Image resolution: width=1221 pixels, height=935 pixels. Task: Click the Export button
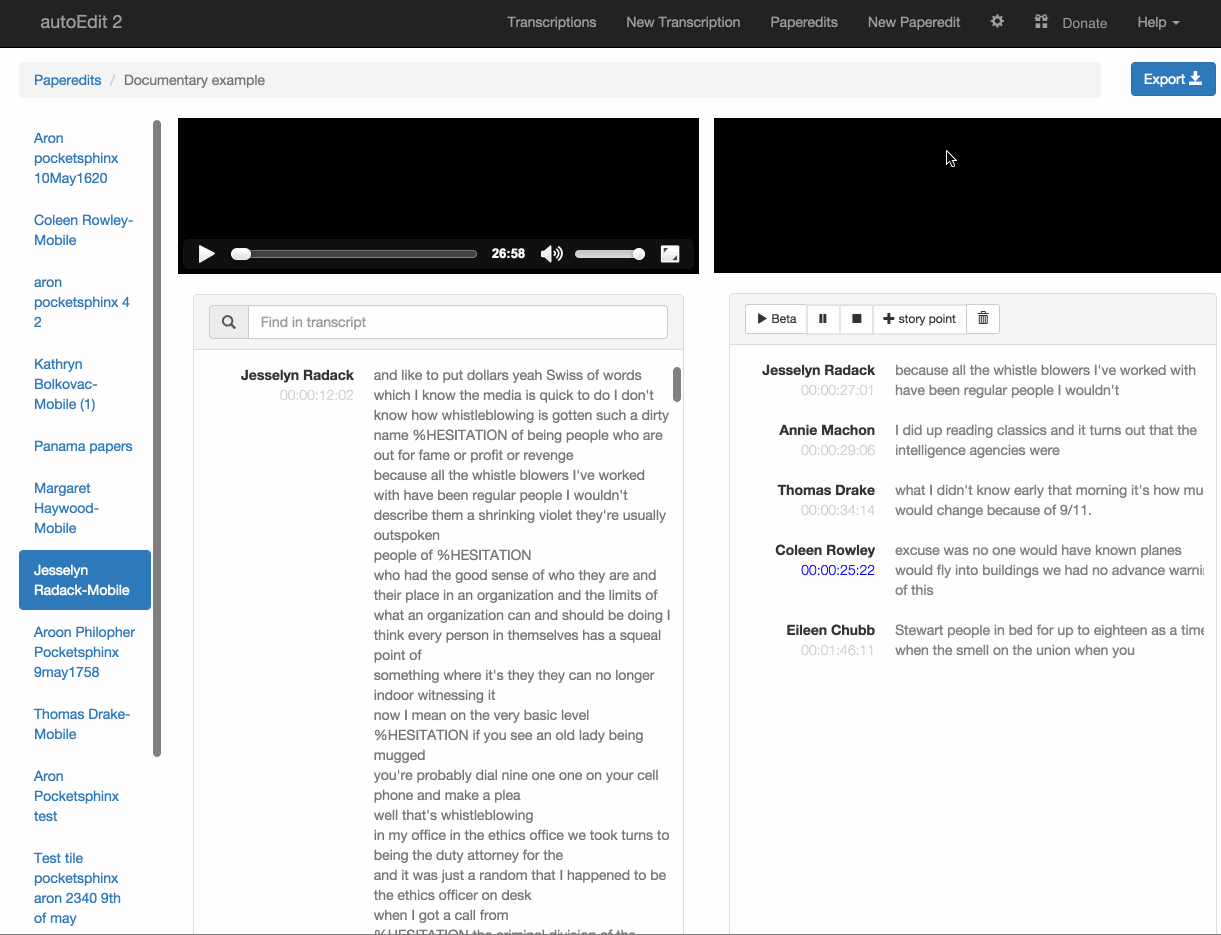click(1172, 80)
